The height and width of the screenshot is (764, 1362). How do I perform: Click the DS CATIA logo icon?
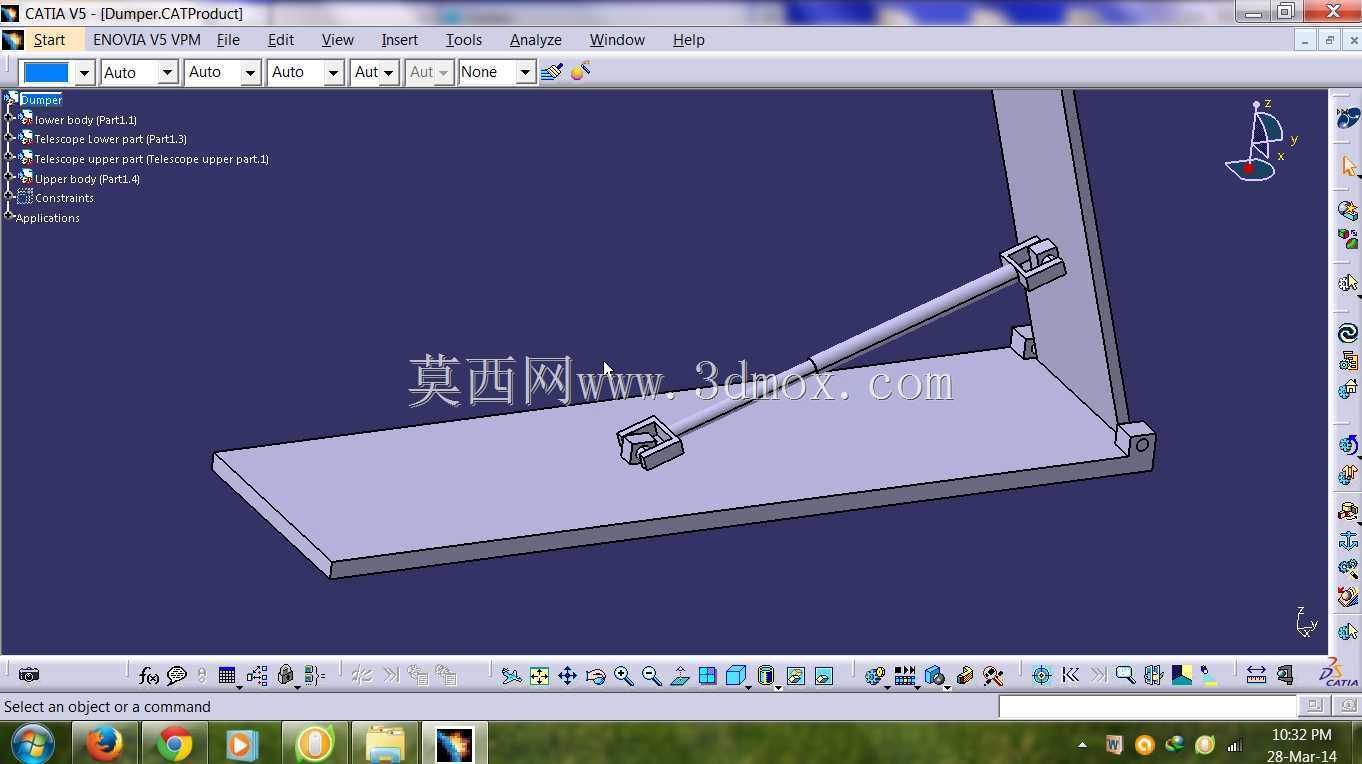click(1339, 674)
